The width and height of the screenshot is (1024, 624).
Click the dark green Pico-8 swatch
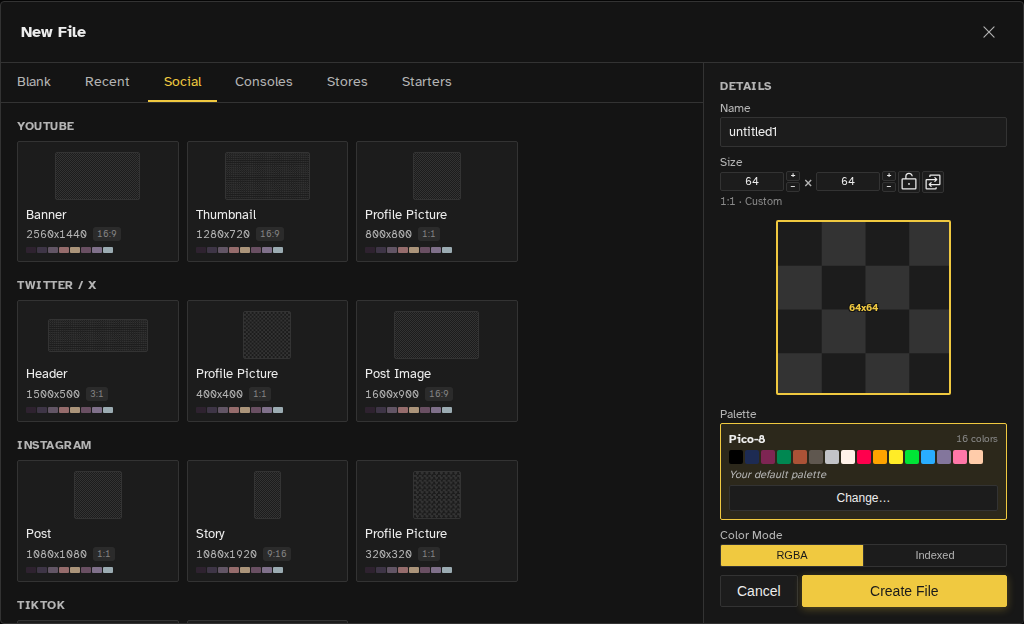coord(784,457)
